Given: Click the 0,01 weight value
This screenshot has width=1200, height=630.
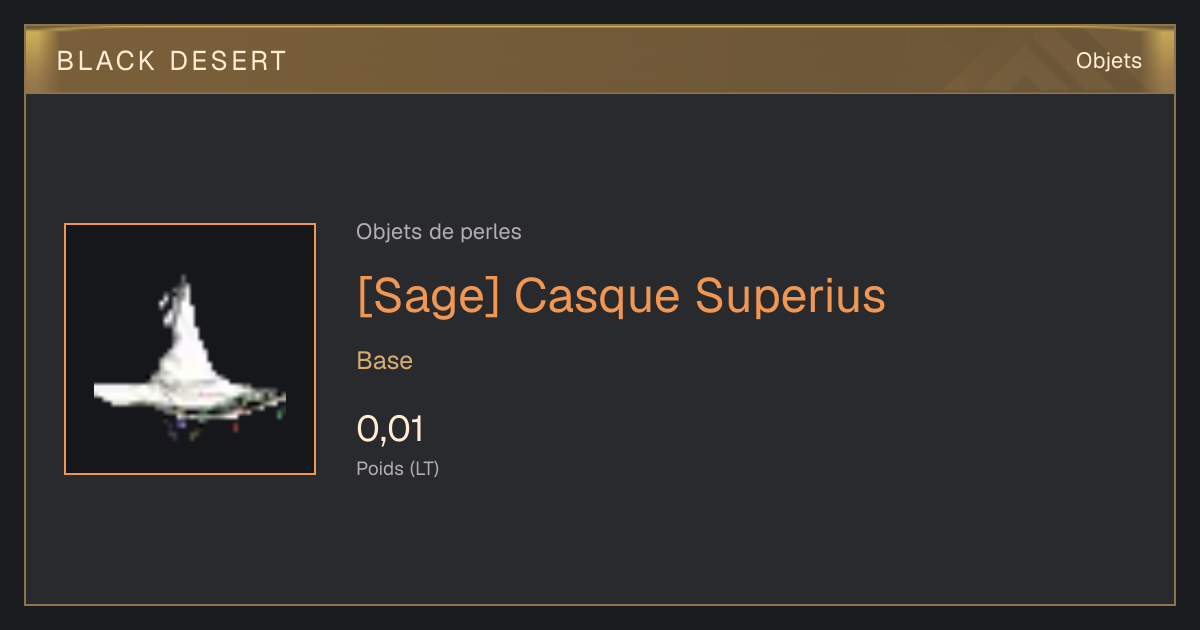Looking at the screenshot, I should click(x=390, y=429).
